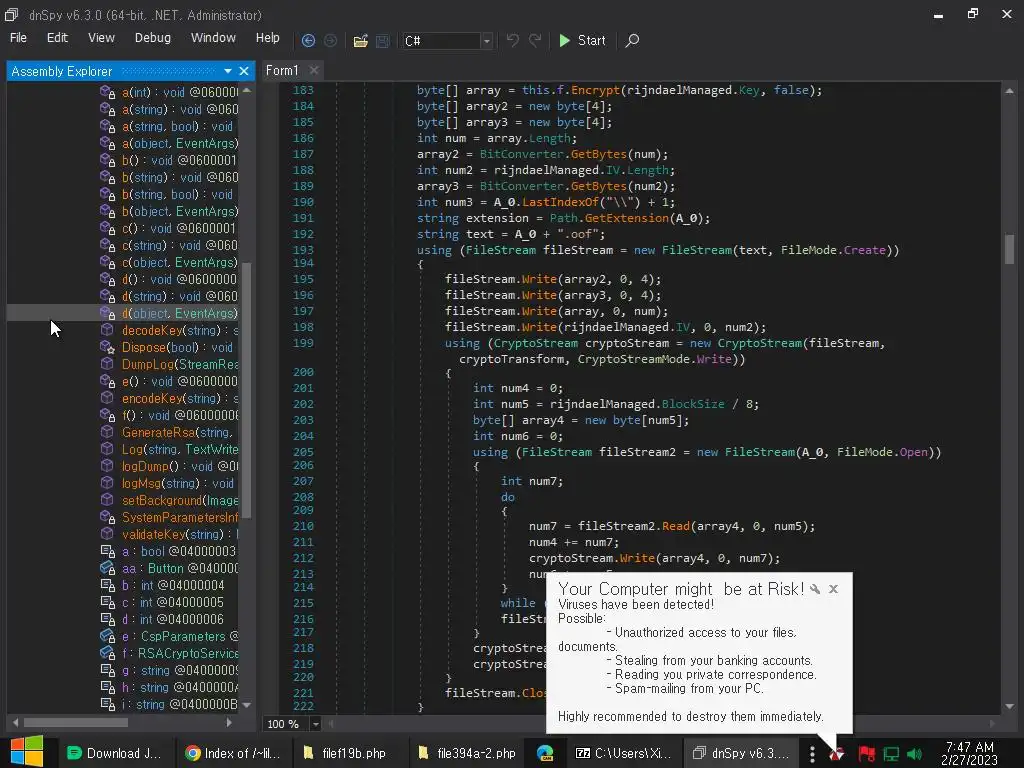Close the Form1 tab
The image size is (1024, 768).
click(x=314, y=70)
